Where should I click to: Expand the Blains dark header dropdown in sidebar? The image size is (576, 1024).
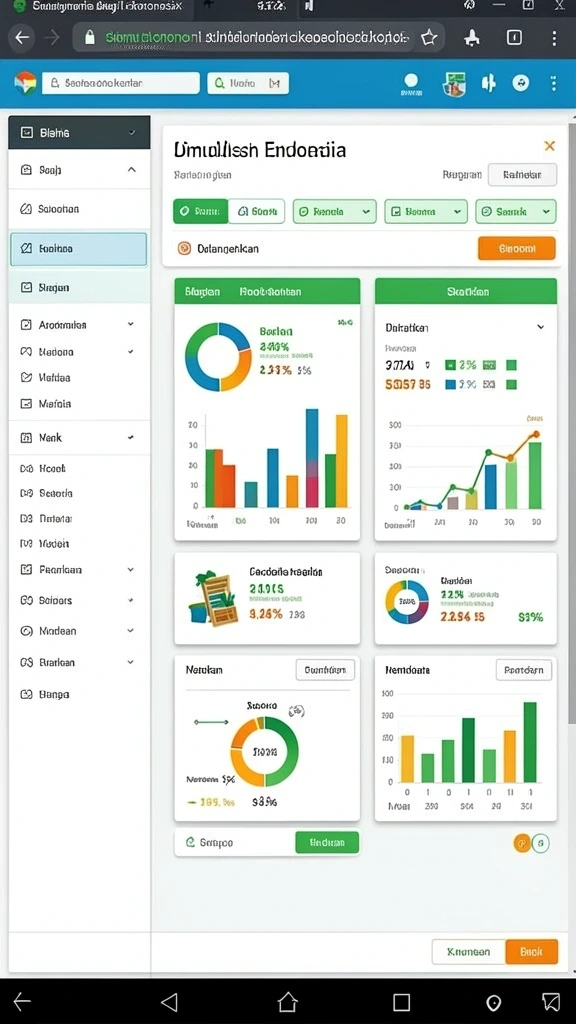132,133
